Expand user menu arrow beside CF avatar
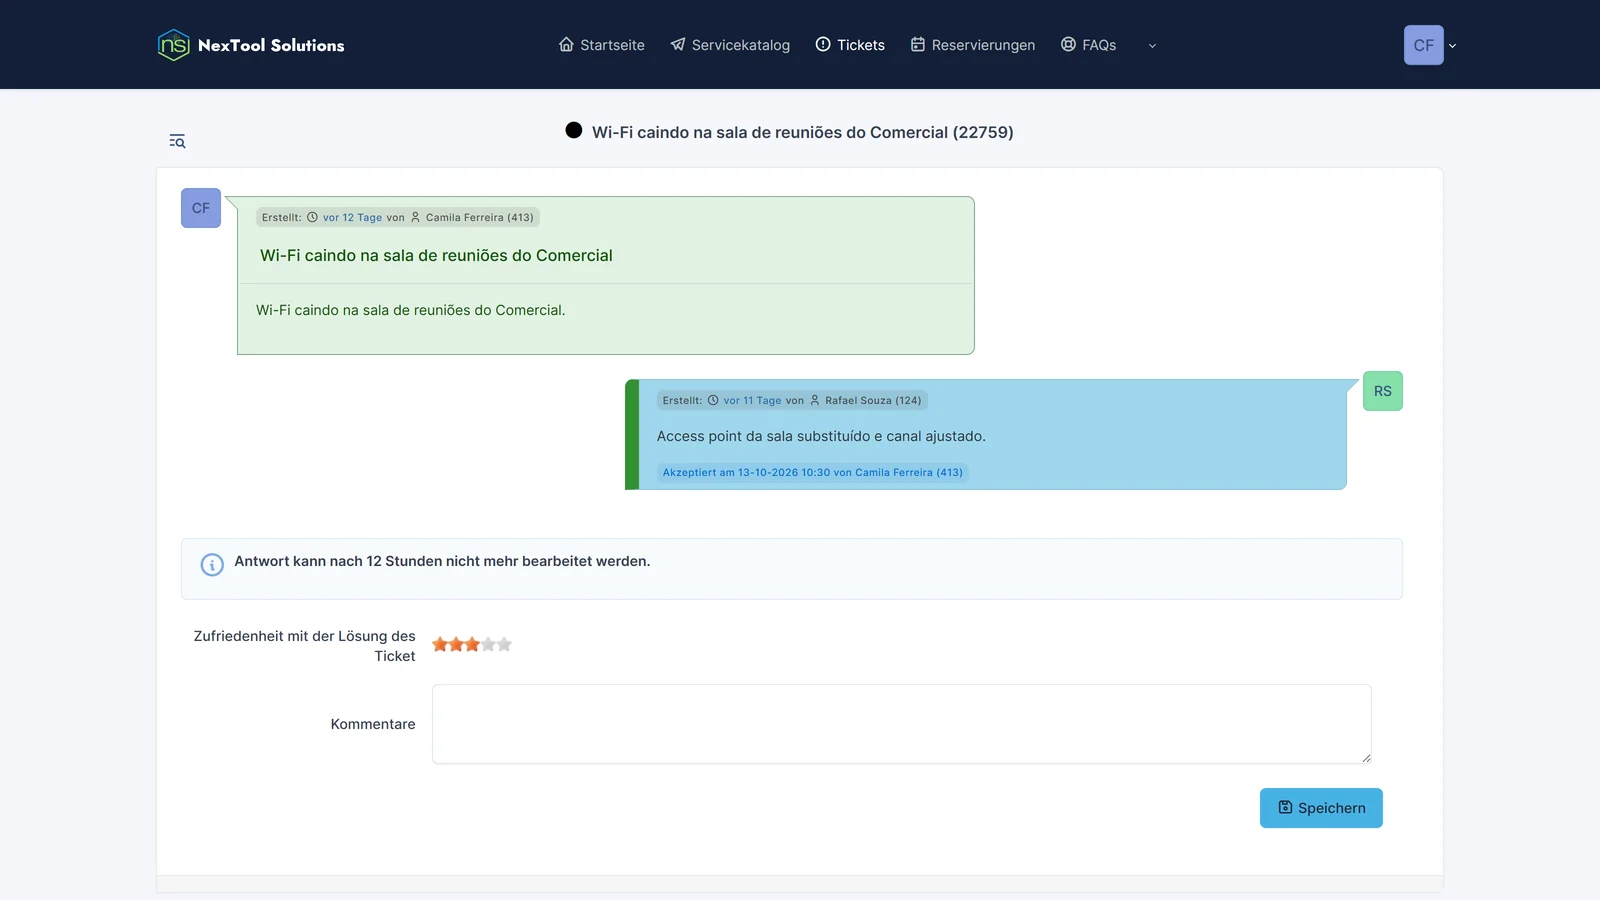 (1453, 46)
